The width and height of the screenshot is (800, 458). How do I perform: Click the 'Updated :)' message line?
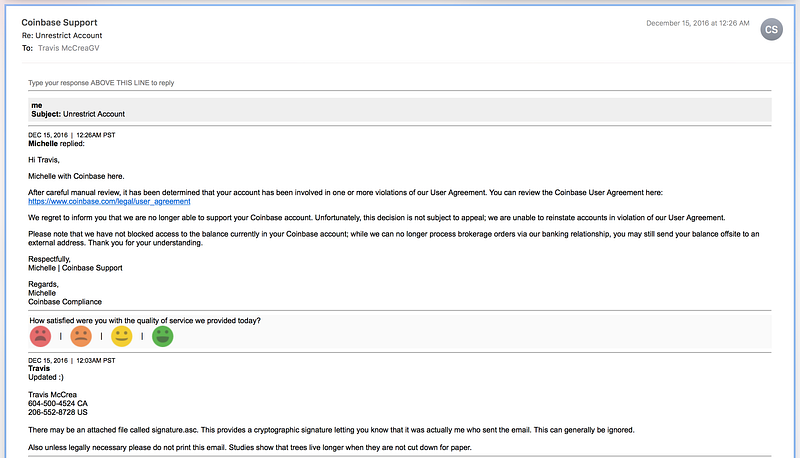[46, 377]
